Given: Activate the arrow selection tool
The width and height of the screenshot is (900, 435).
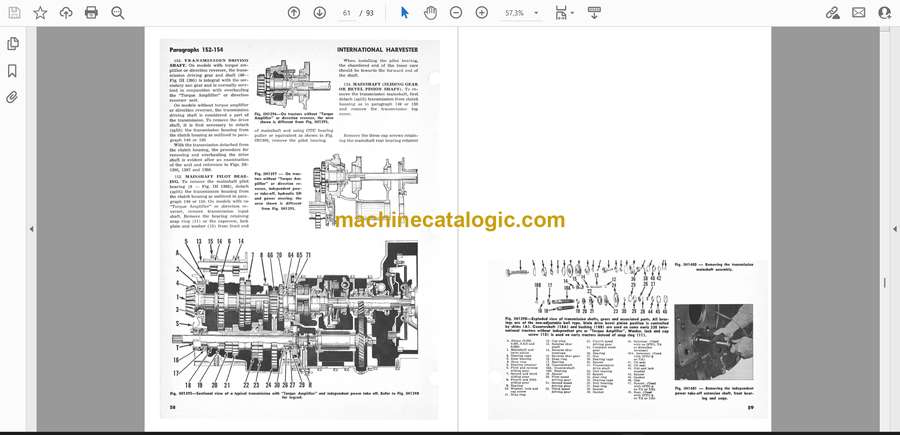Looking at the screenshot, I should (x=405, y=13).
